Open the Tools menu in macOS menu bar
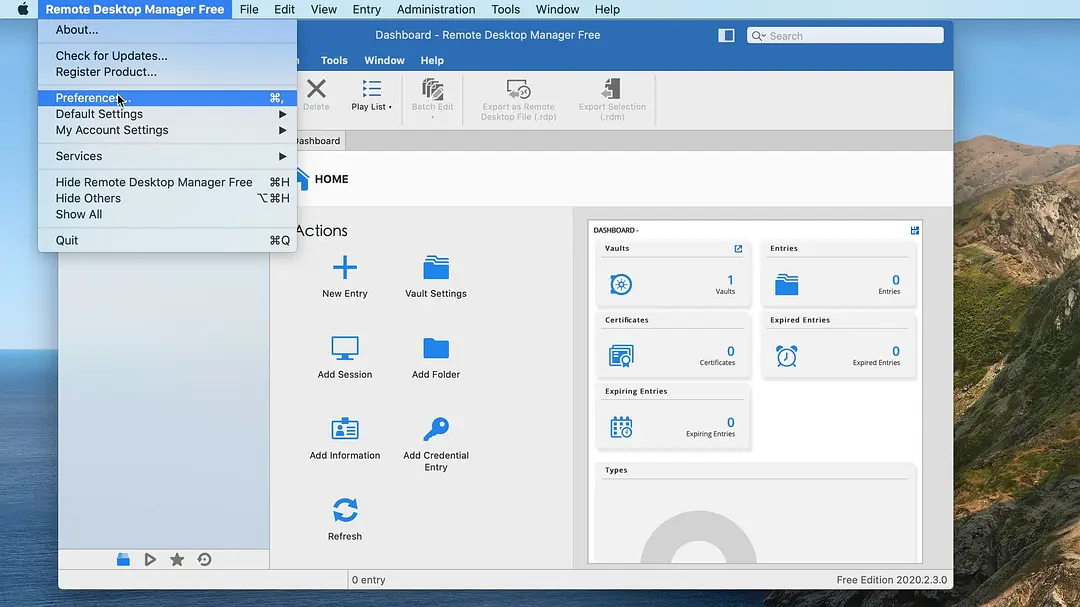 505,9
